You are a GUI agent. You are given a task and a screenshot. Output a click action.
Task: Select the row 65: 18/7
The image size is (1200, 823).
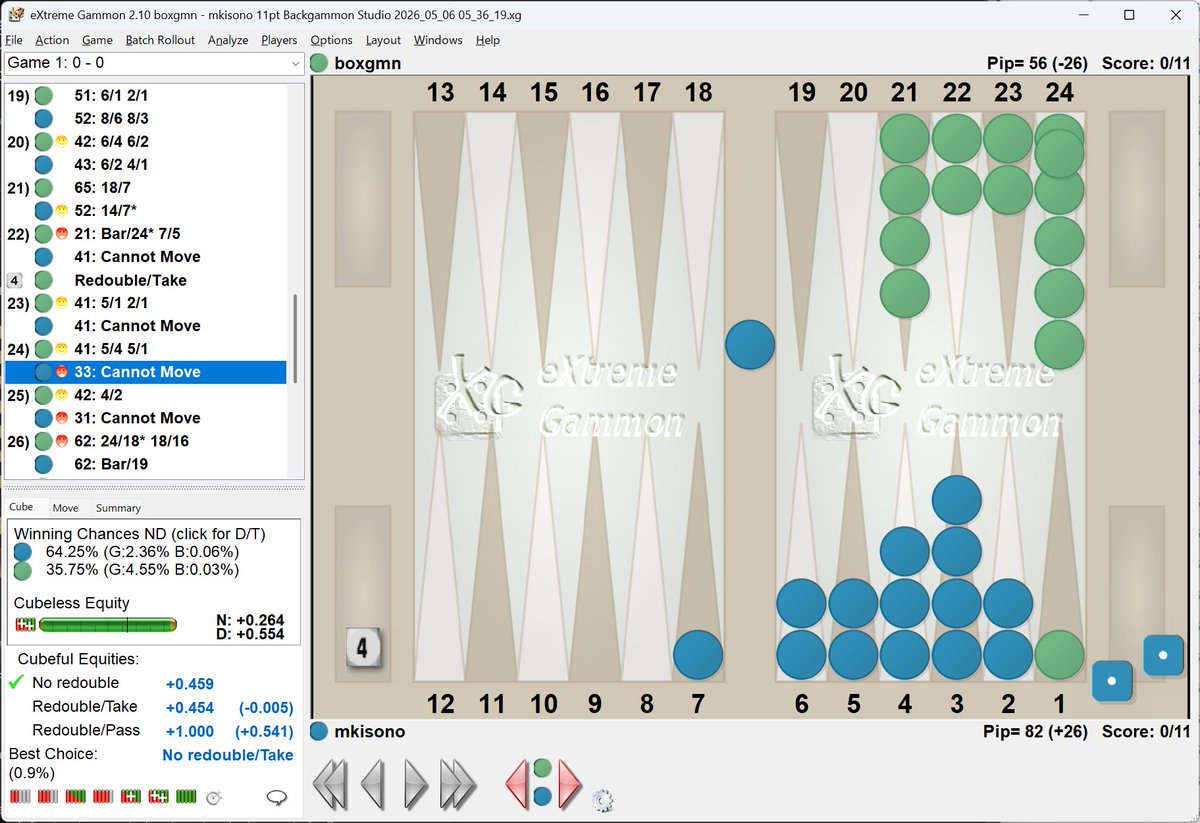pyautogui.click(x=146, y=187)
